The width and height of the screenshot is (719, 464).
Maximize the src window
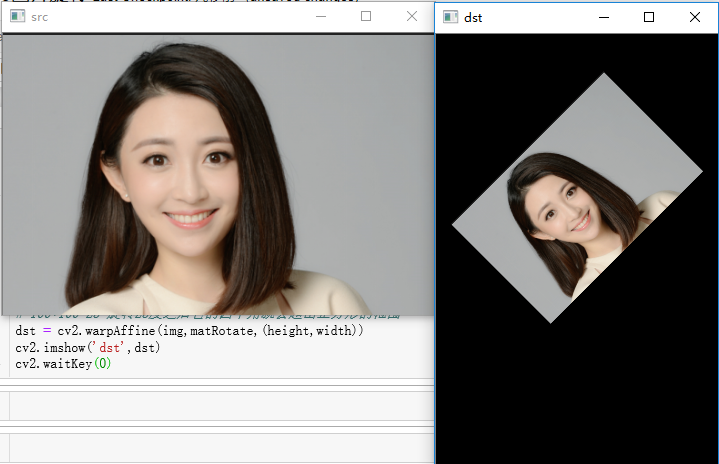(366, 17)
